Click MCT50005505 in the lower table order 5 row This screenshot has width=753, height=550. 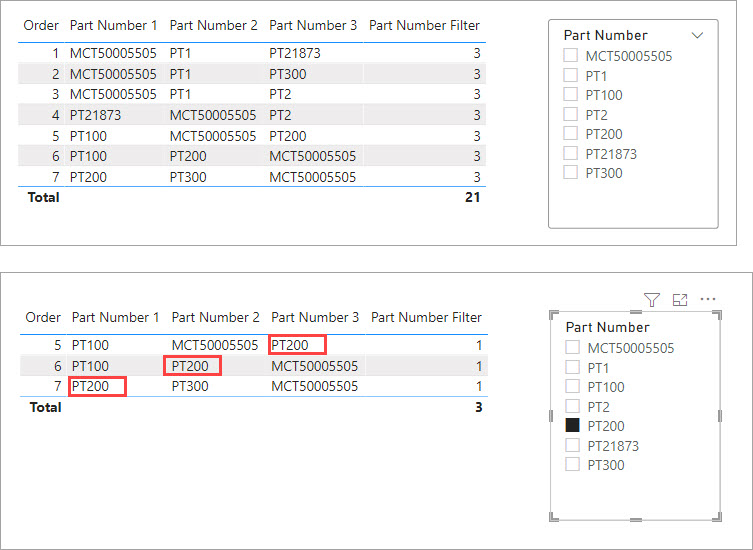coord(215,345)
